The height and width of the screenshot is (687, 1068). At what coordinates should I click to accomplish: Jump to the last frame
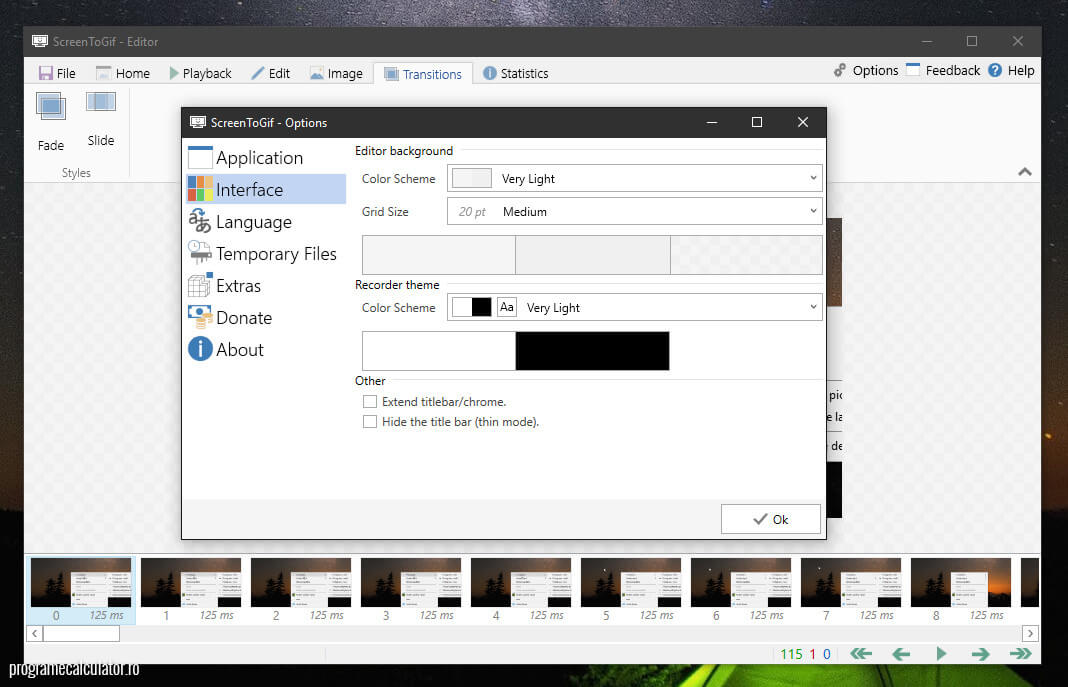[x=1020, y=654]
